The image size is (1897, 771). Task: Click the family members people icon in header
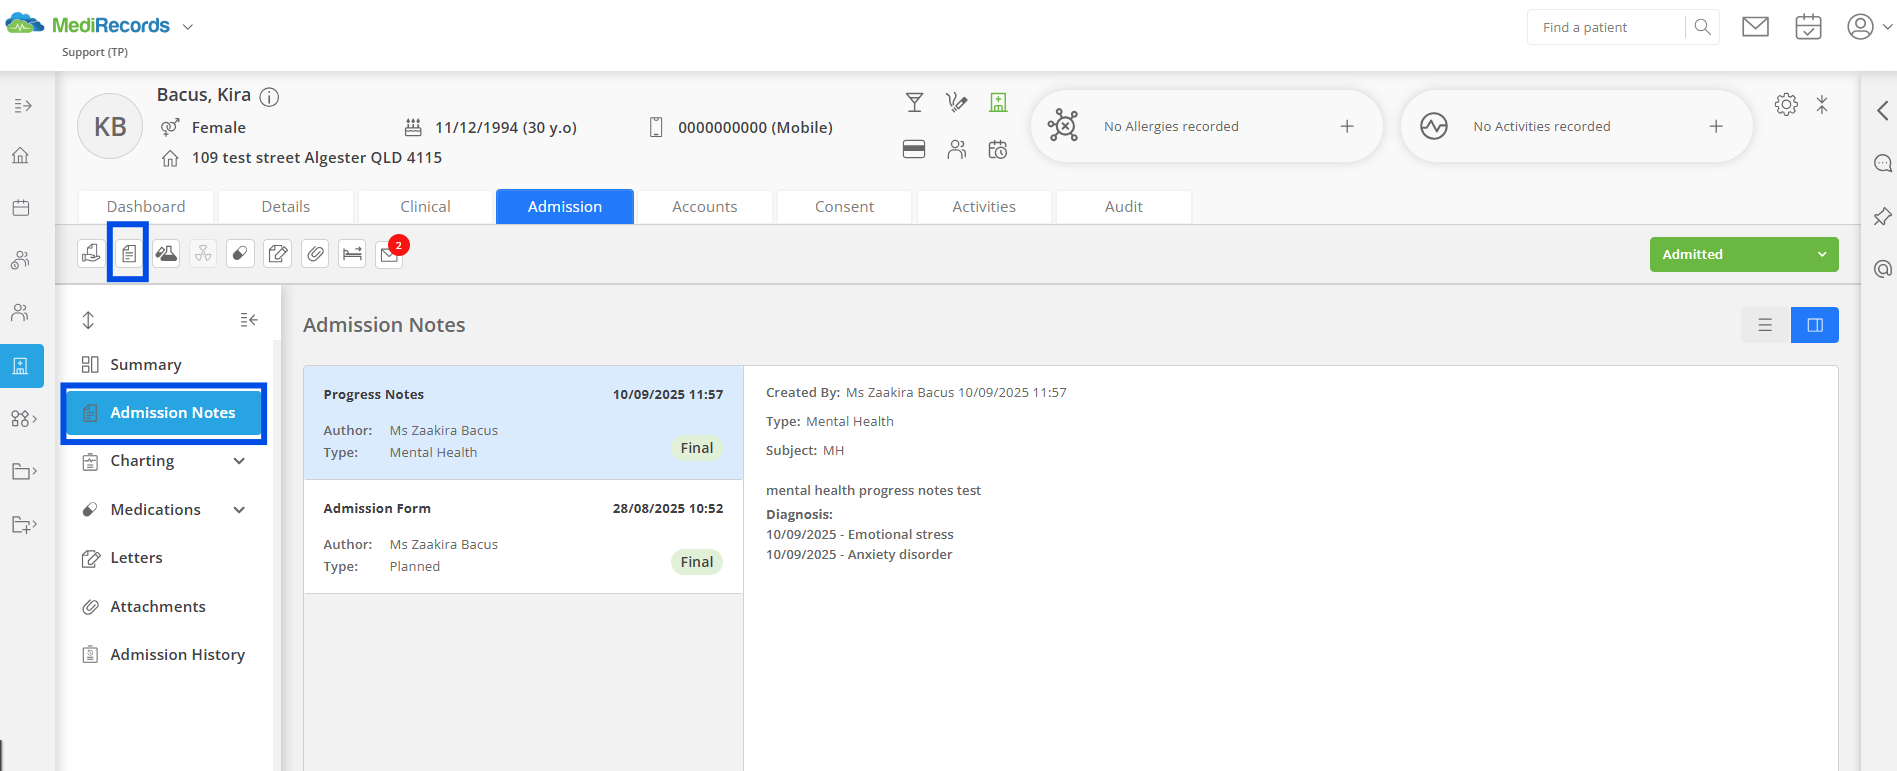point(957,149)
